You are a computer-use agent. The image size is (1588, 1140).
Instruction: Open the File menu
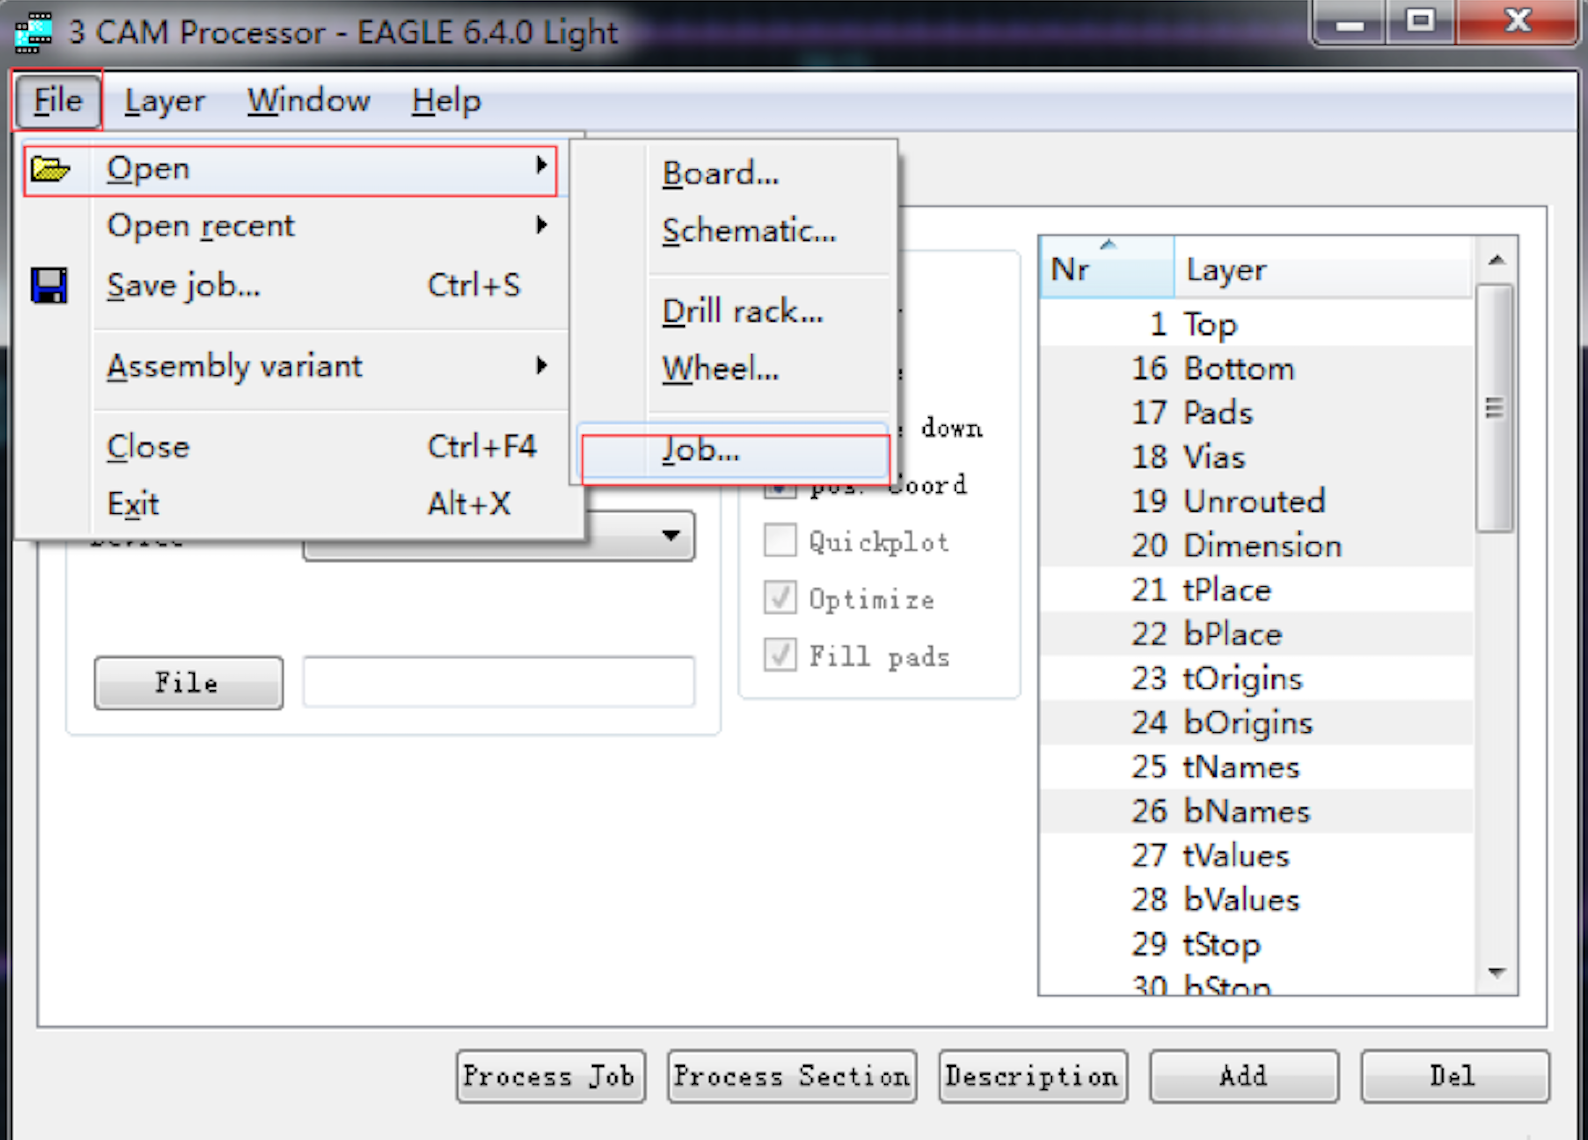(57, 100)
